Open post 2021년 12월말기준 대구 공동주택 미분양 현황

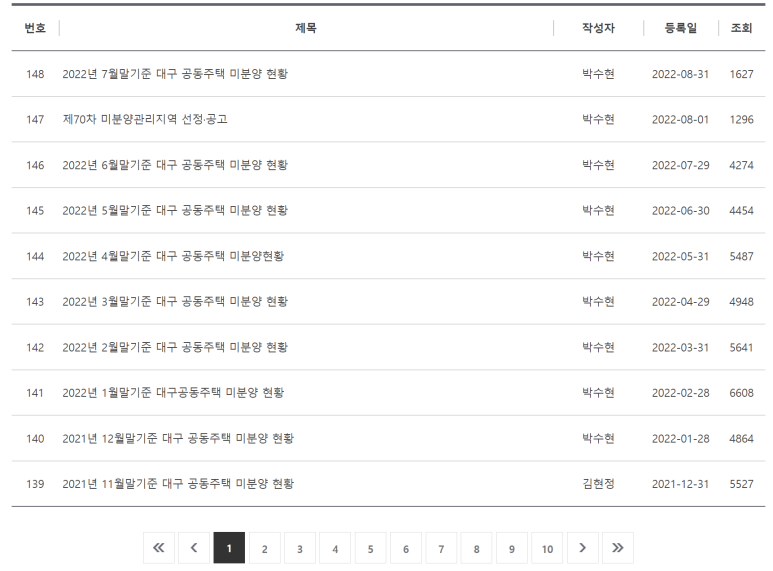(178, 439)
